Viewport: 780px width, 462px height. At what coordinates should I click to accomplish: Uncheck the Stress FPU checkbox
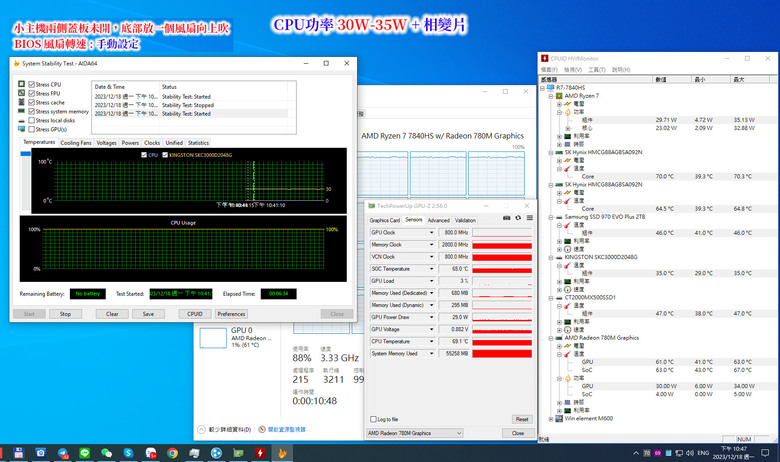(32, 94)
